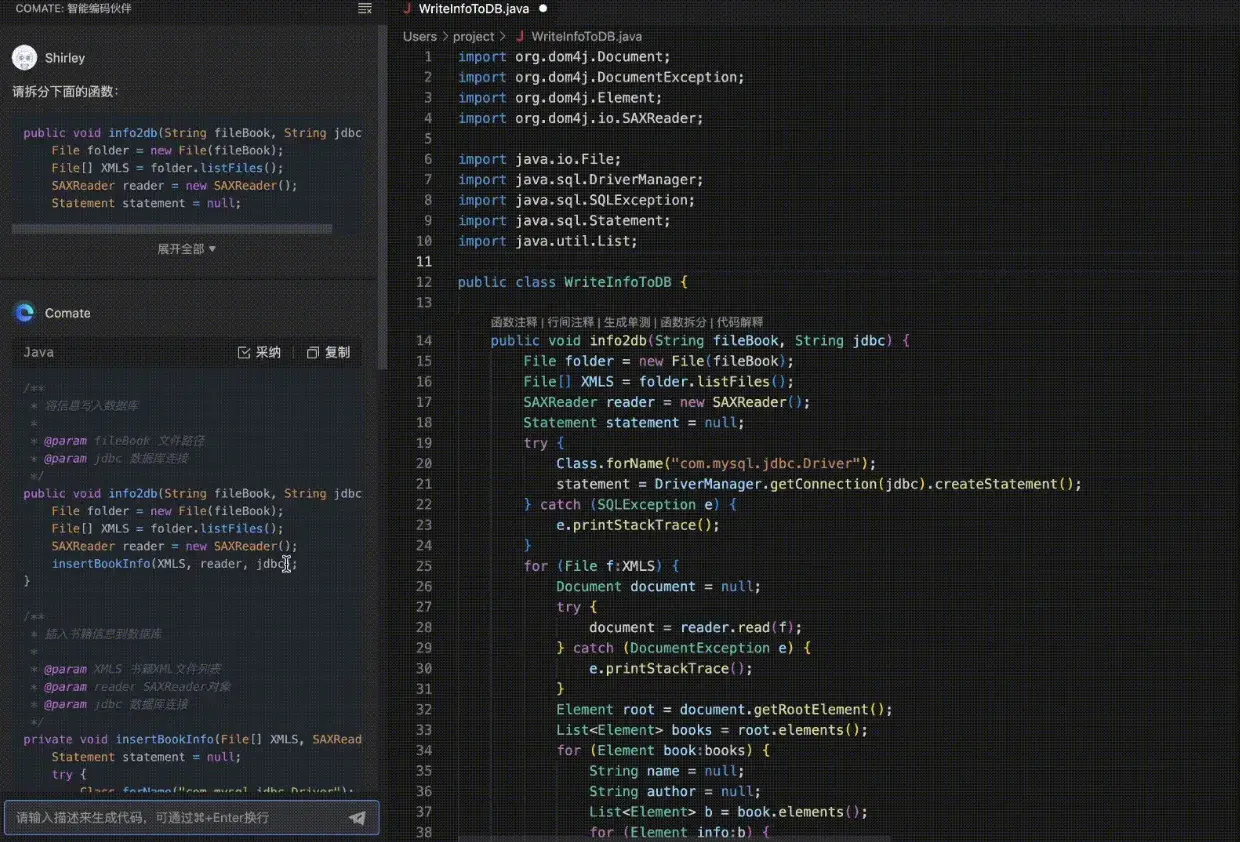Click the 代码解释 code lens link
Image resolution: width=1240 pixels, height=842 pixels.
click(x=740, y=322)
